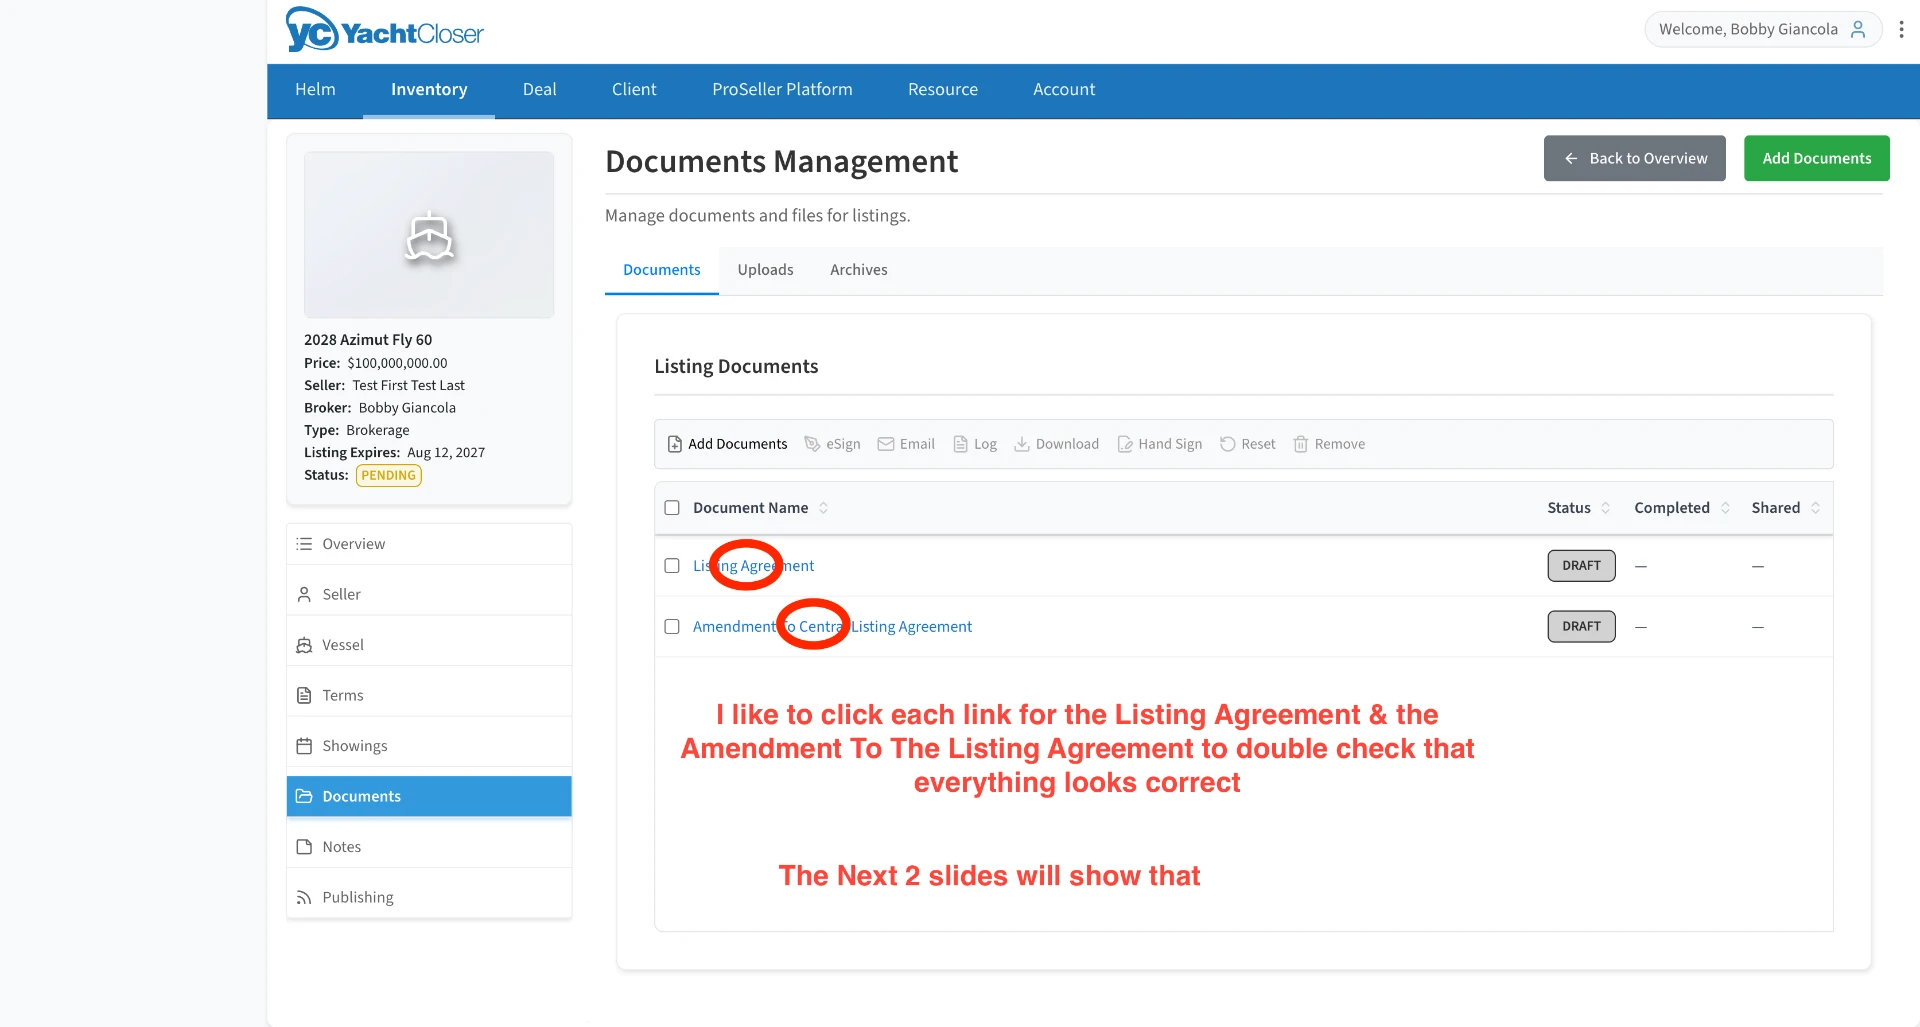Check the Amendment to Central Listing Agreement checkbox

(x=672, y=626)
